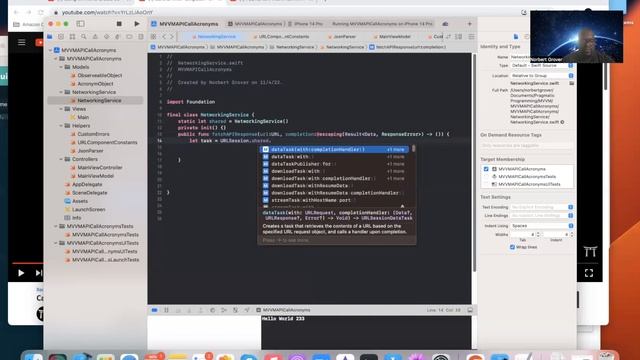Click the YouTube fullscreen icon
This screenshot has width=640, height=360.
pyautogui.click(x=589, y=273)
